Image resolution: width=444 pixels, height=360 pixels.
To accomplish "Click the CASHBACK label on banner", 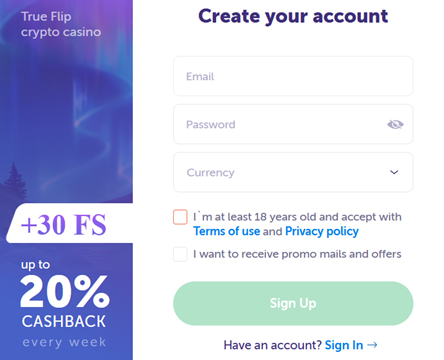I will tap(64, 321).
